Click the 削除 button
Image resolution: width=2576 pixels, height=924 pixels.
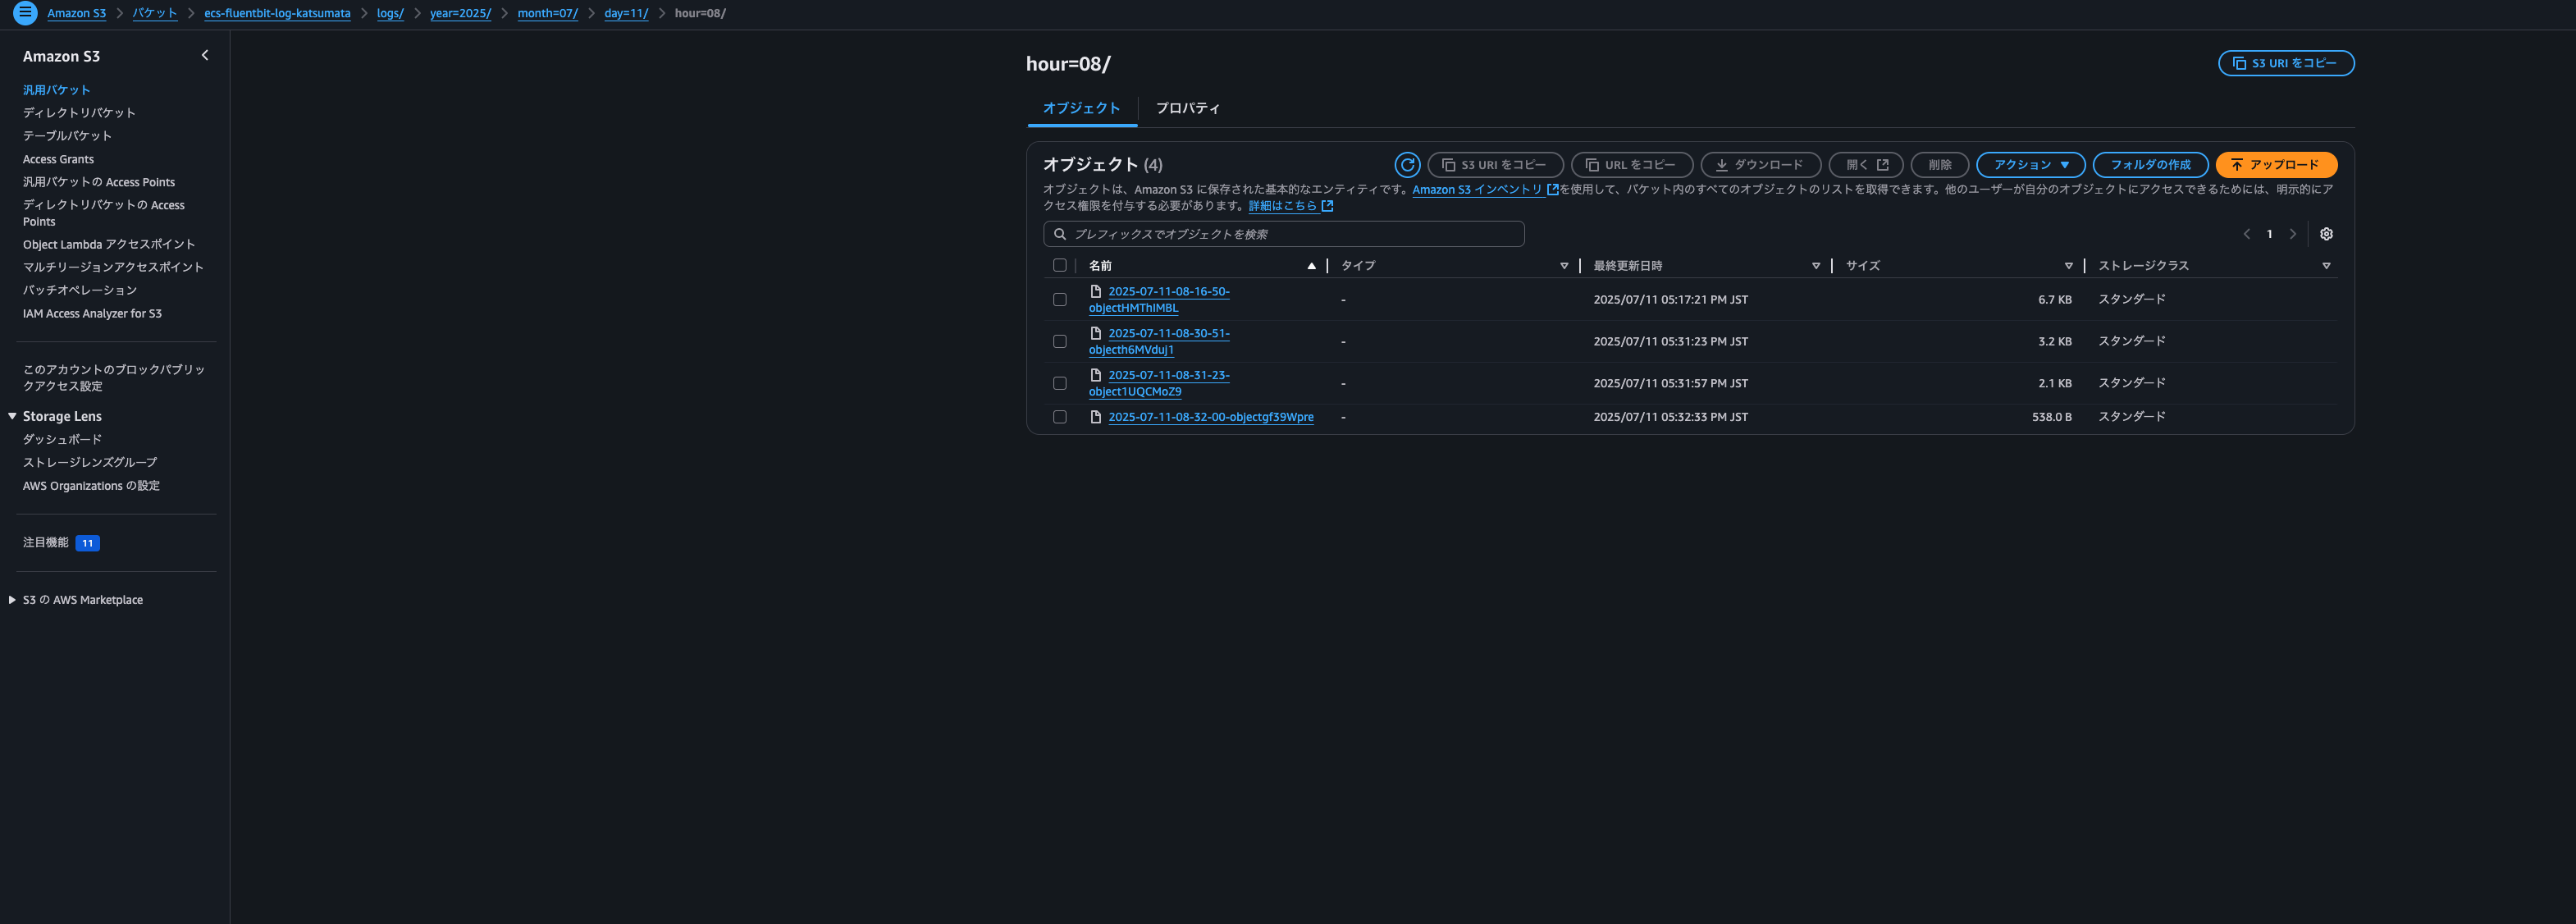point(1939,165)
